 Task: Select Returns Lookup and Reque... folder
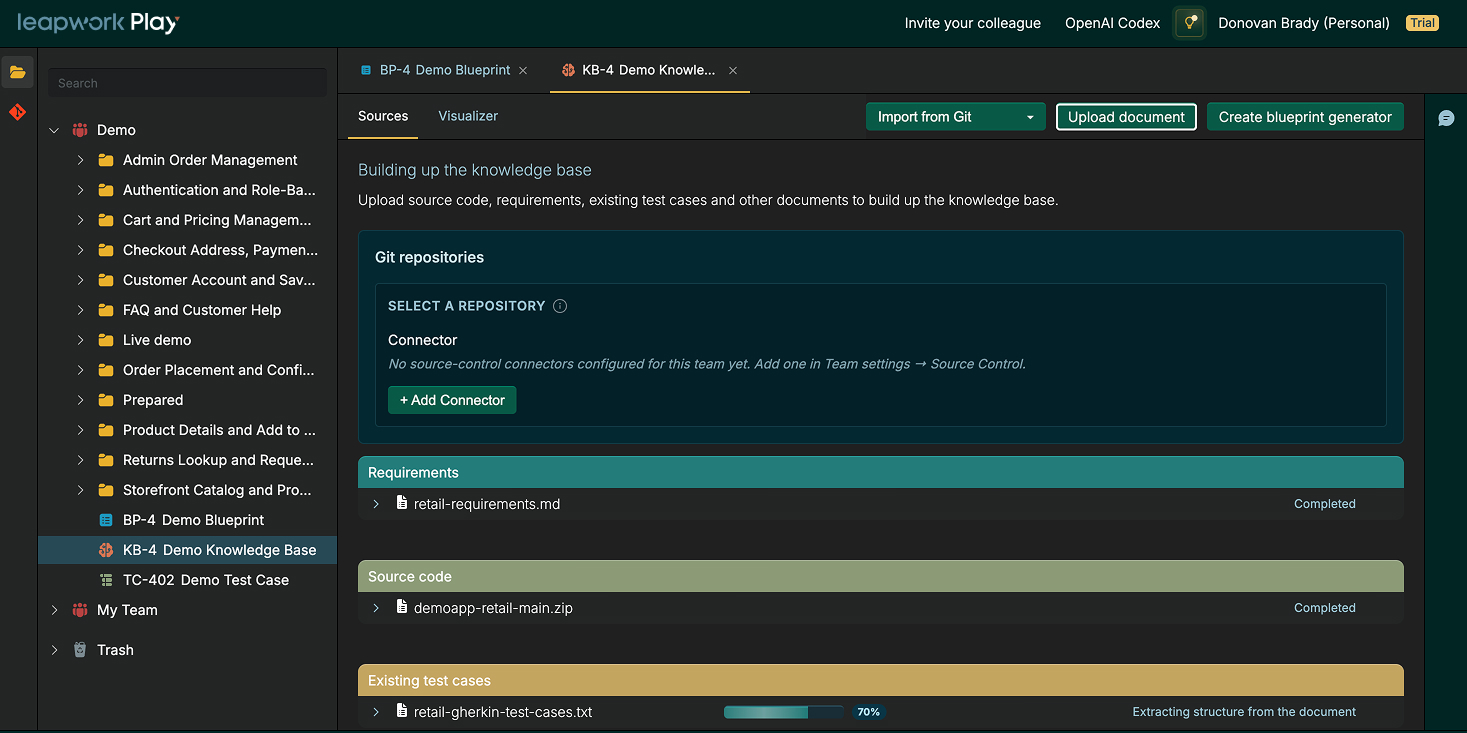coord(187,460)
